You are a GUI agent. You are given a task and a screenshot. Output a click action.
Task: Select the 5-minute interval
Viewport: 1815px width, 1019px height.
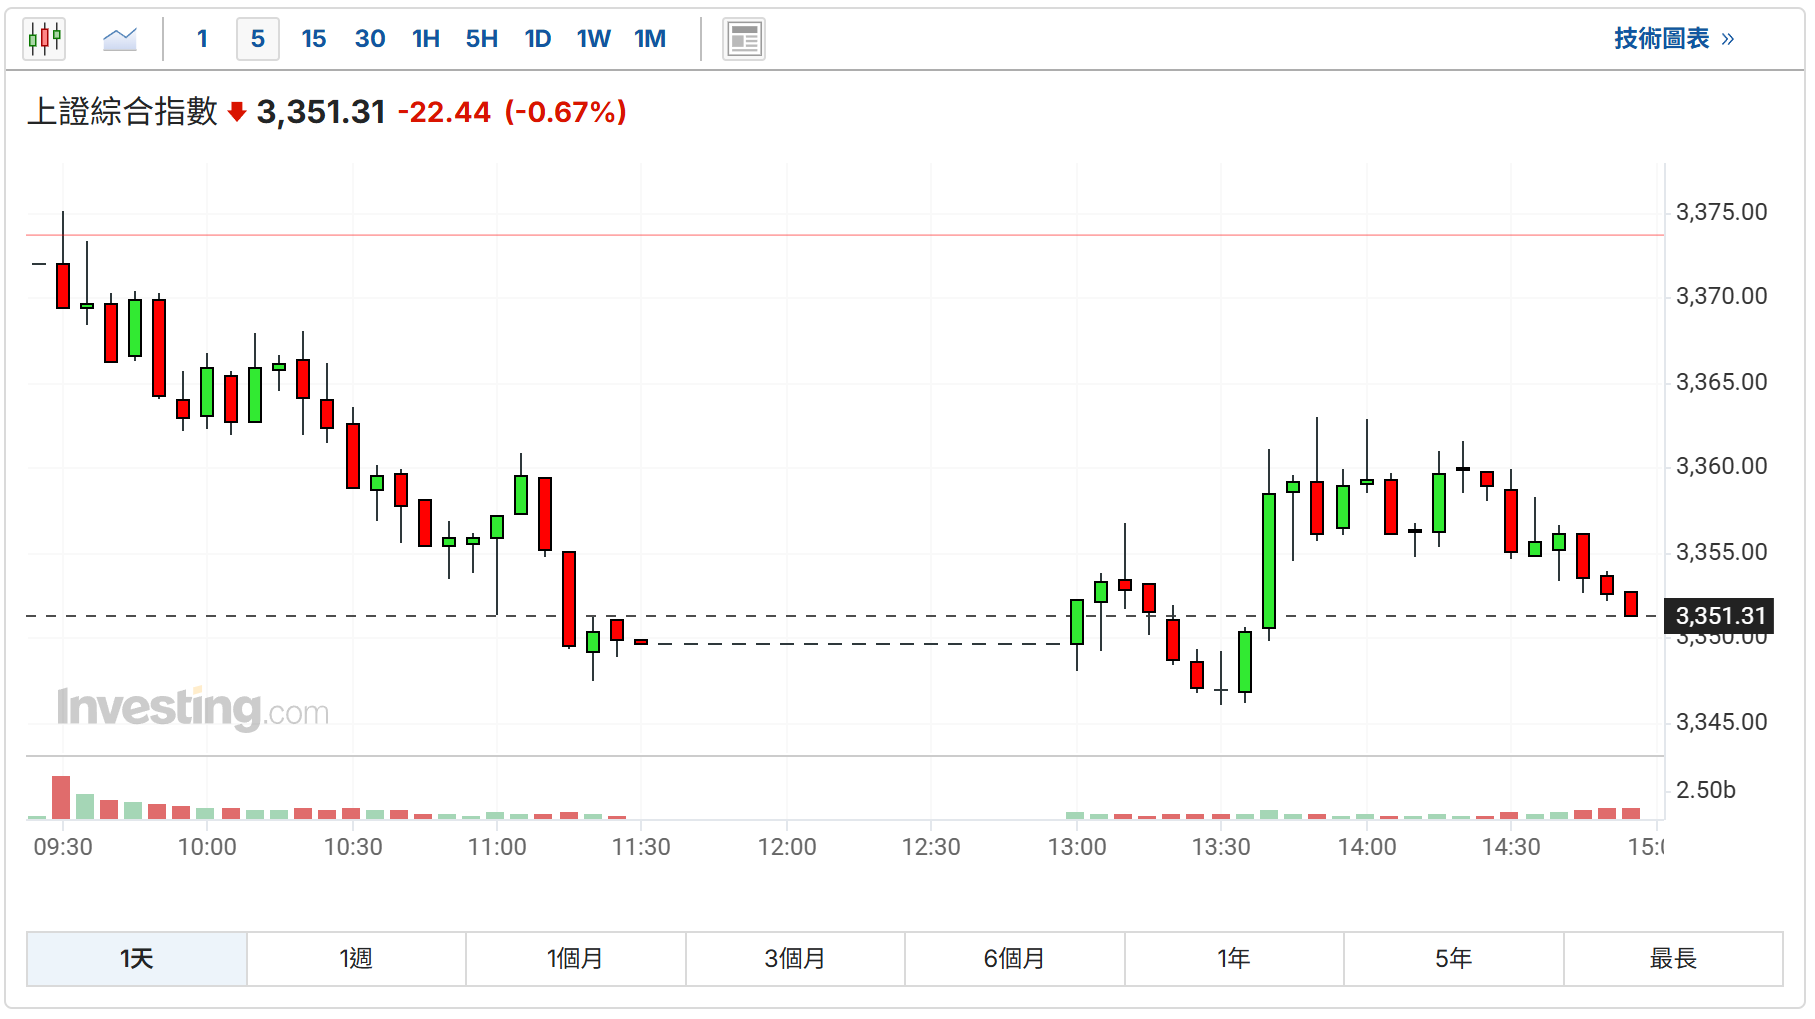click(x=258, y=39)
